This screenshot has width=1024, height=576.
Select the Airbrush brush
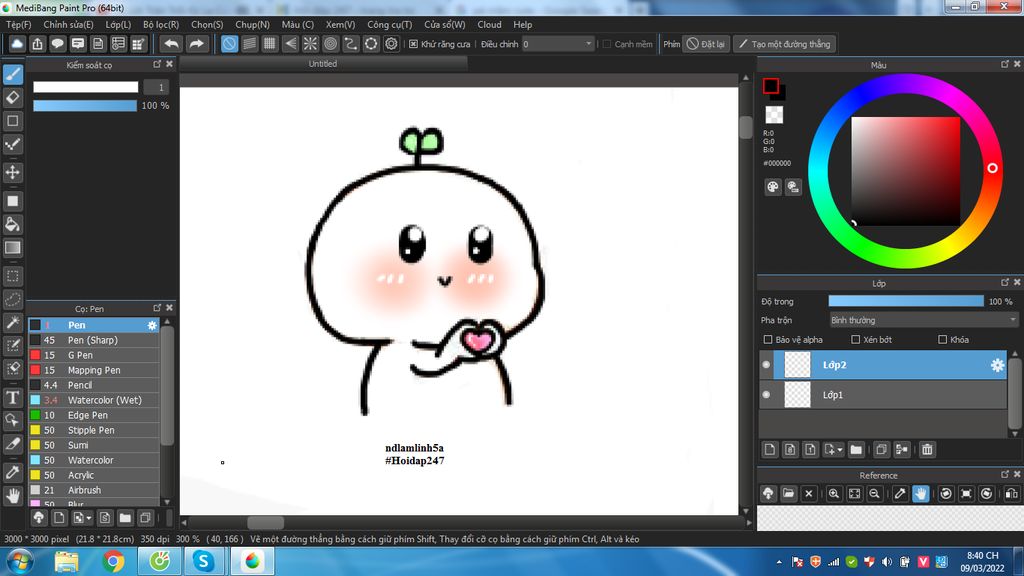point(94,490)
